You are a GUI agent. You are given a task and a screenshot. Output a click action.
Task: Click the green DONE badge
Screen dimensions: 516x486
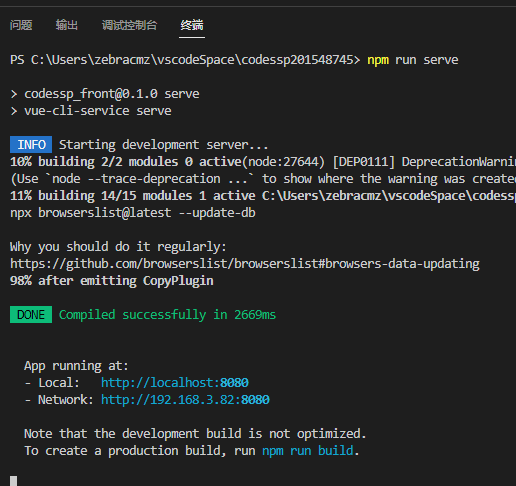click(x=31, y=315)
